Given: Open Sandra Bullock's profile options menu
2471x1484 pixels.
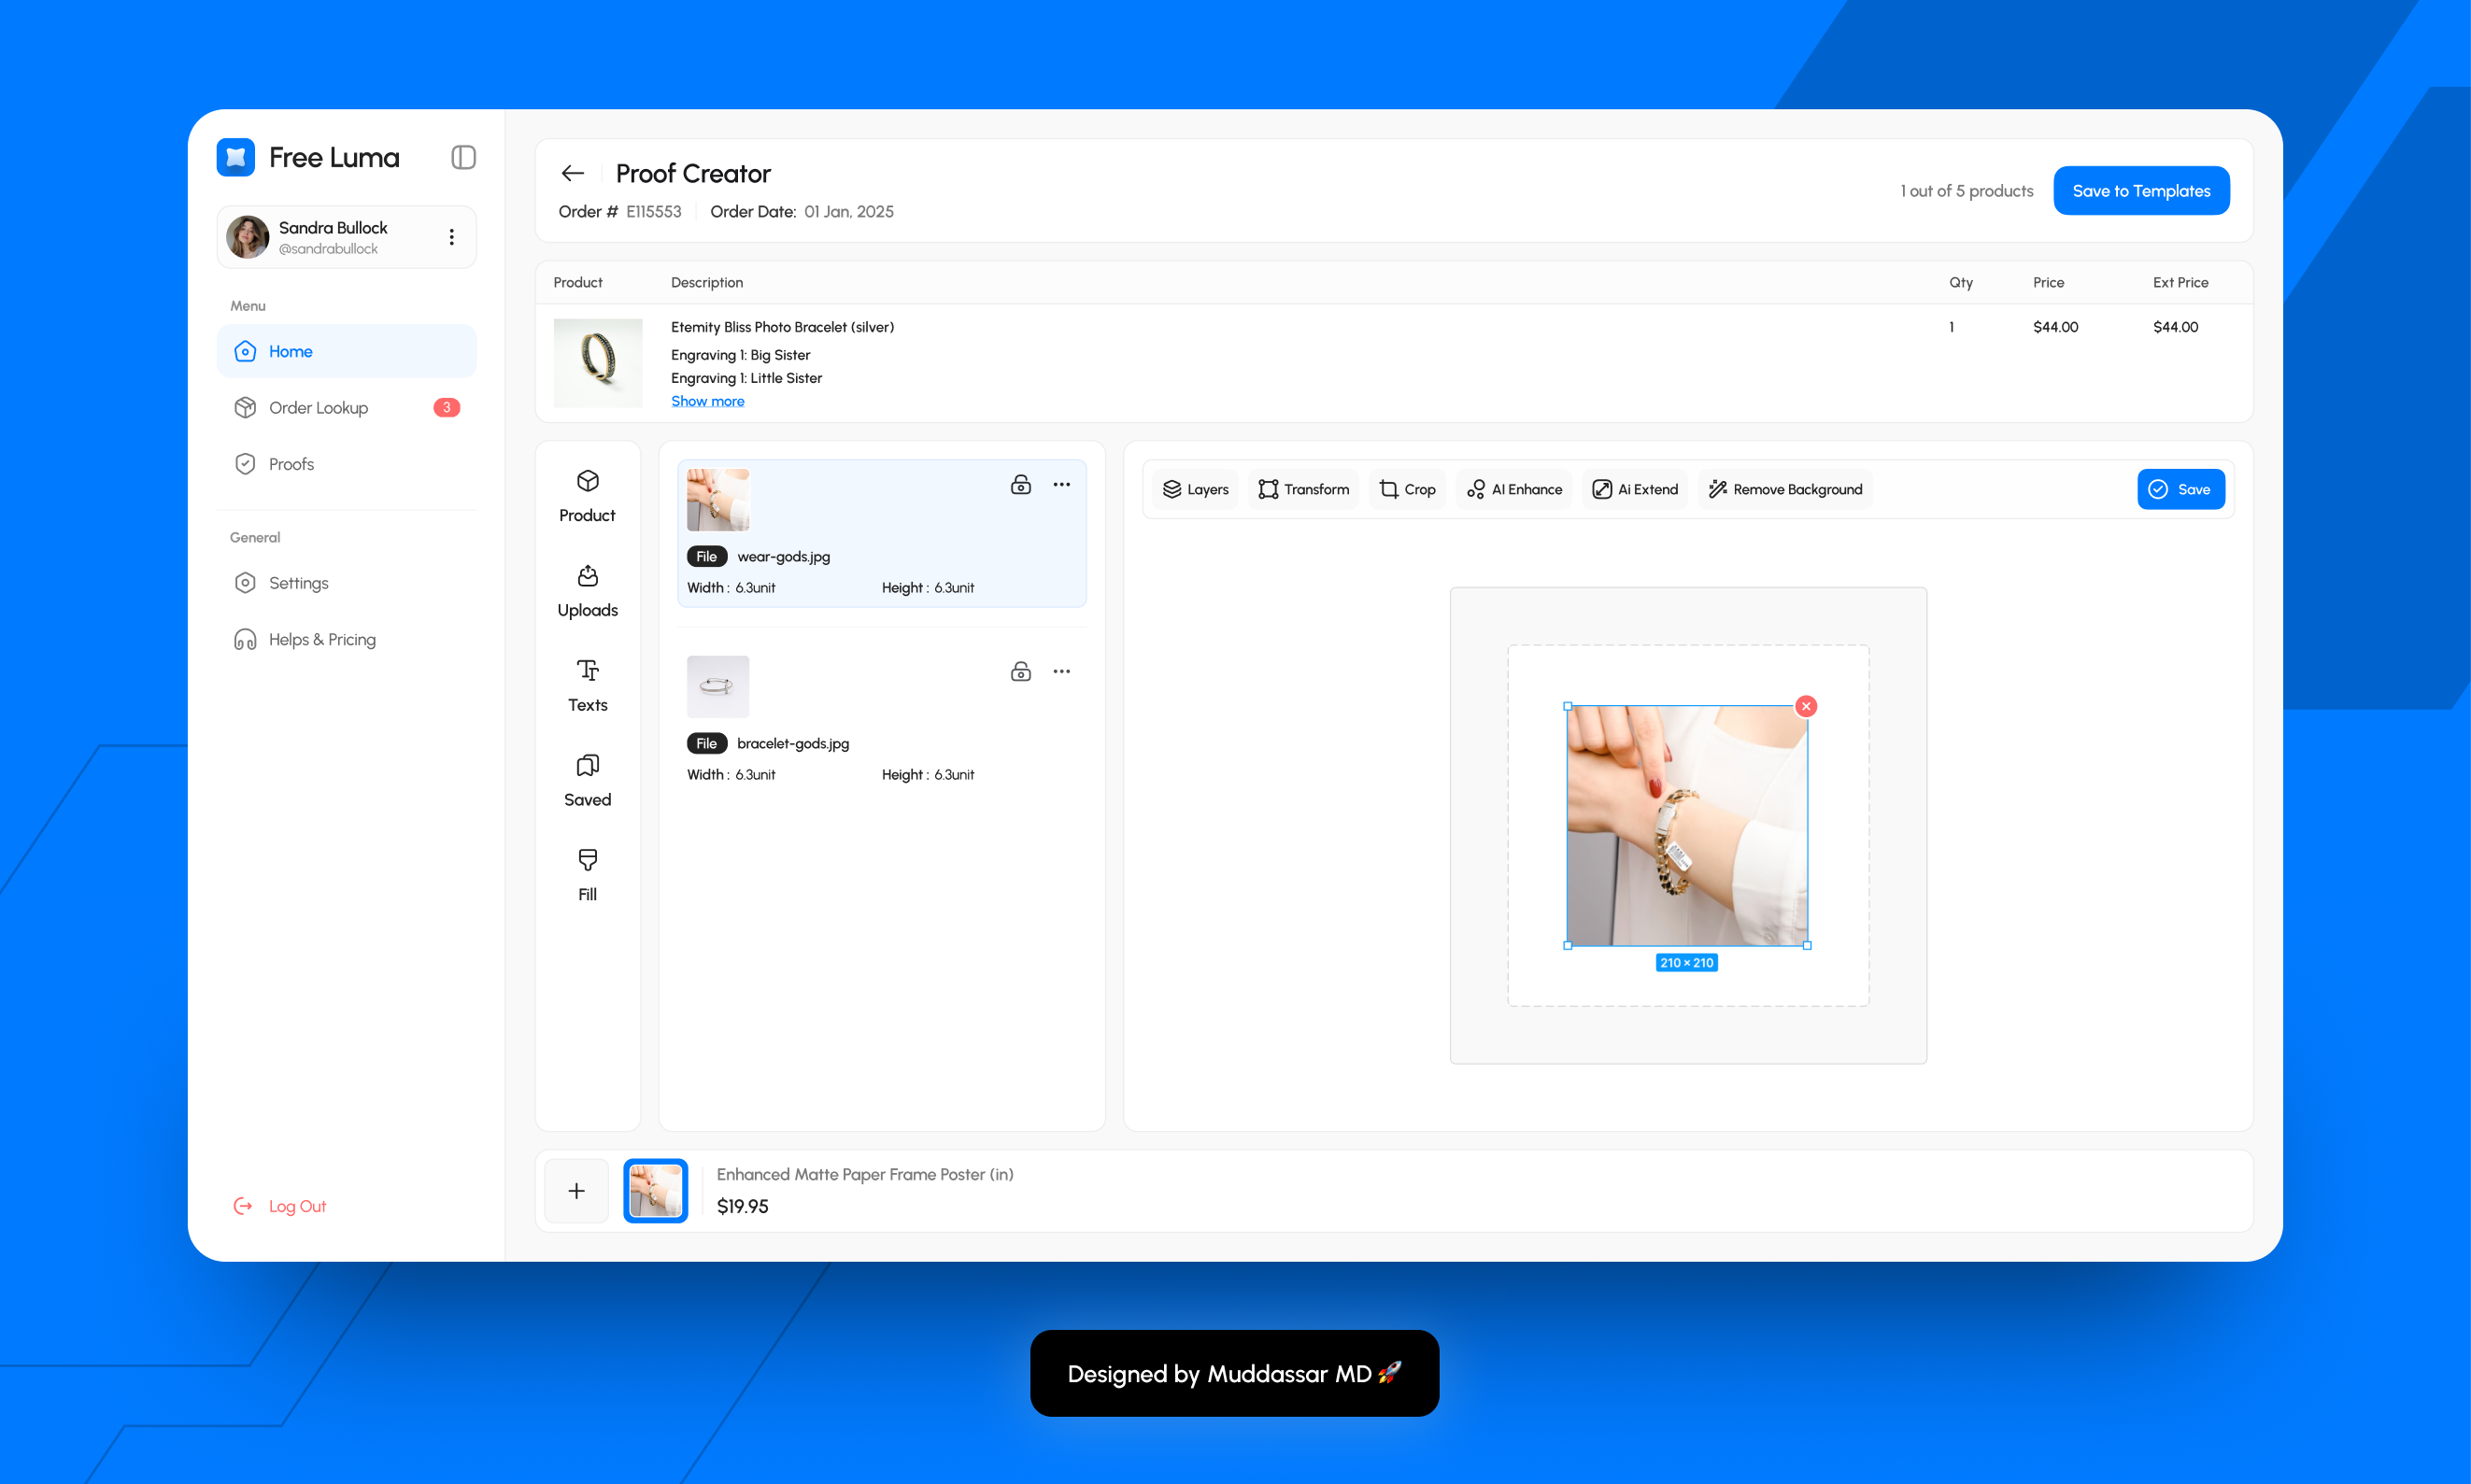Looking at the screenshot, I should (x=451, y=237).
